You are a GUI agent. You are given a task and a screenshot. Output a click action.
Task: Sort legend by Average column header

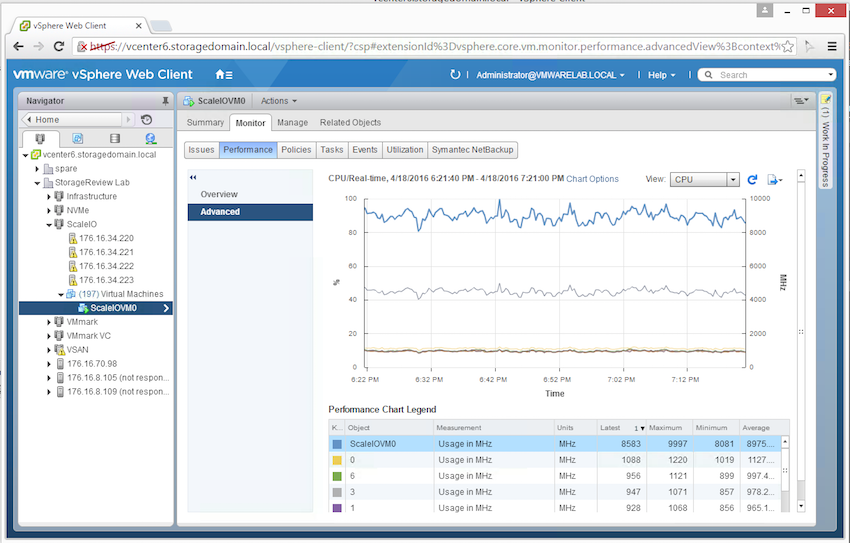pos(764,428)
